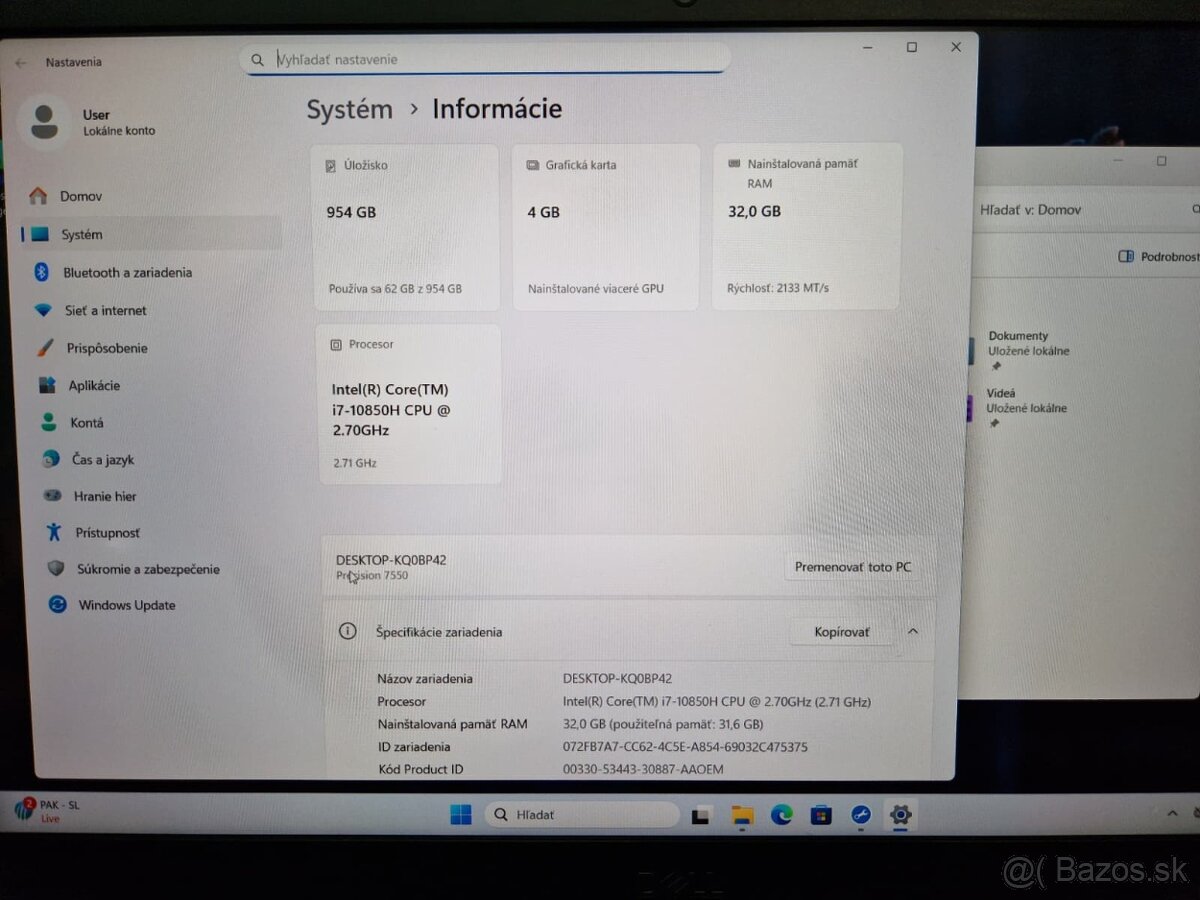1200x900 pixels.
Task: Launch Microsoft Edge from the taskbar
Action: point(782,815)
